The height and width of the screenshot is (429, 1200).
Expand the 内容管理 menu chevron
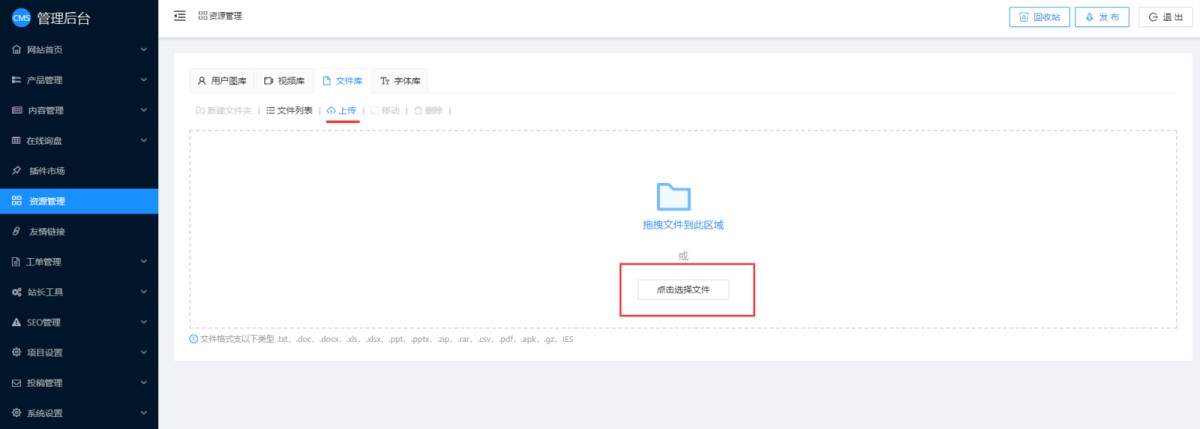pos(144,110)
